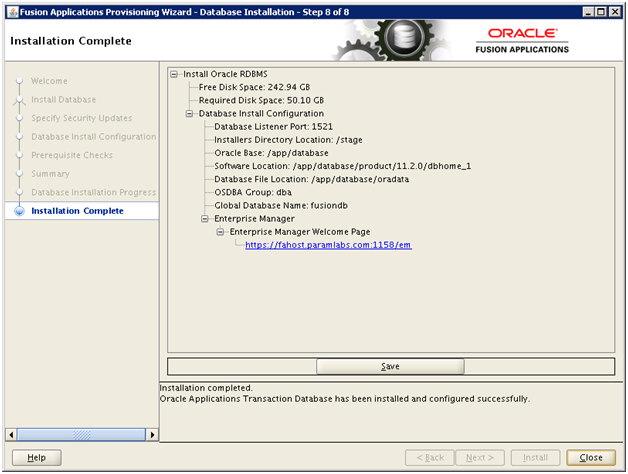Select Installers Directory Location: /stage row
This screenshot has height=474, width=628.
(x=288, y=140)
